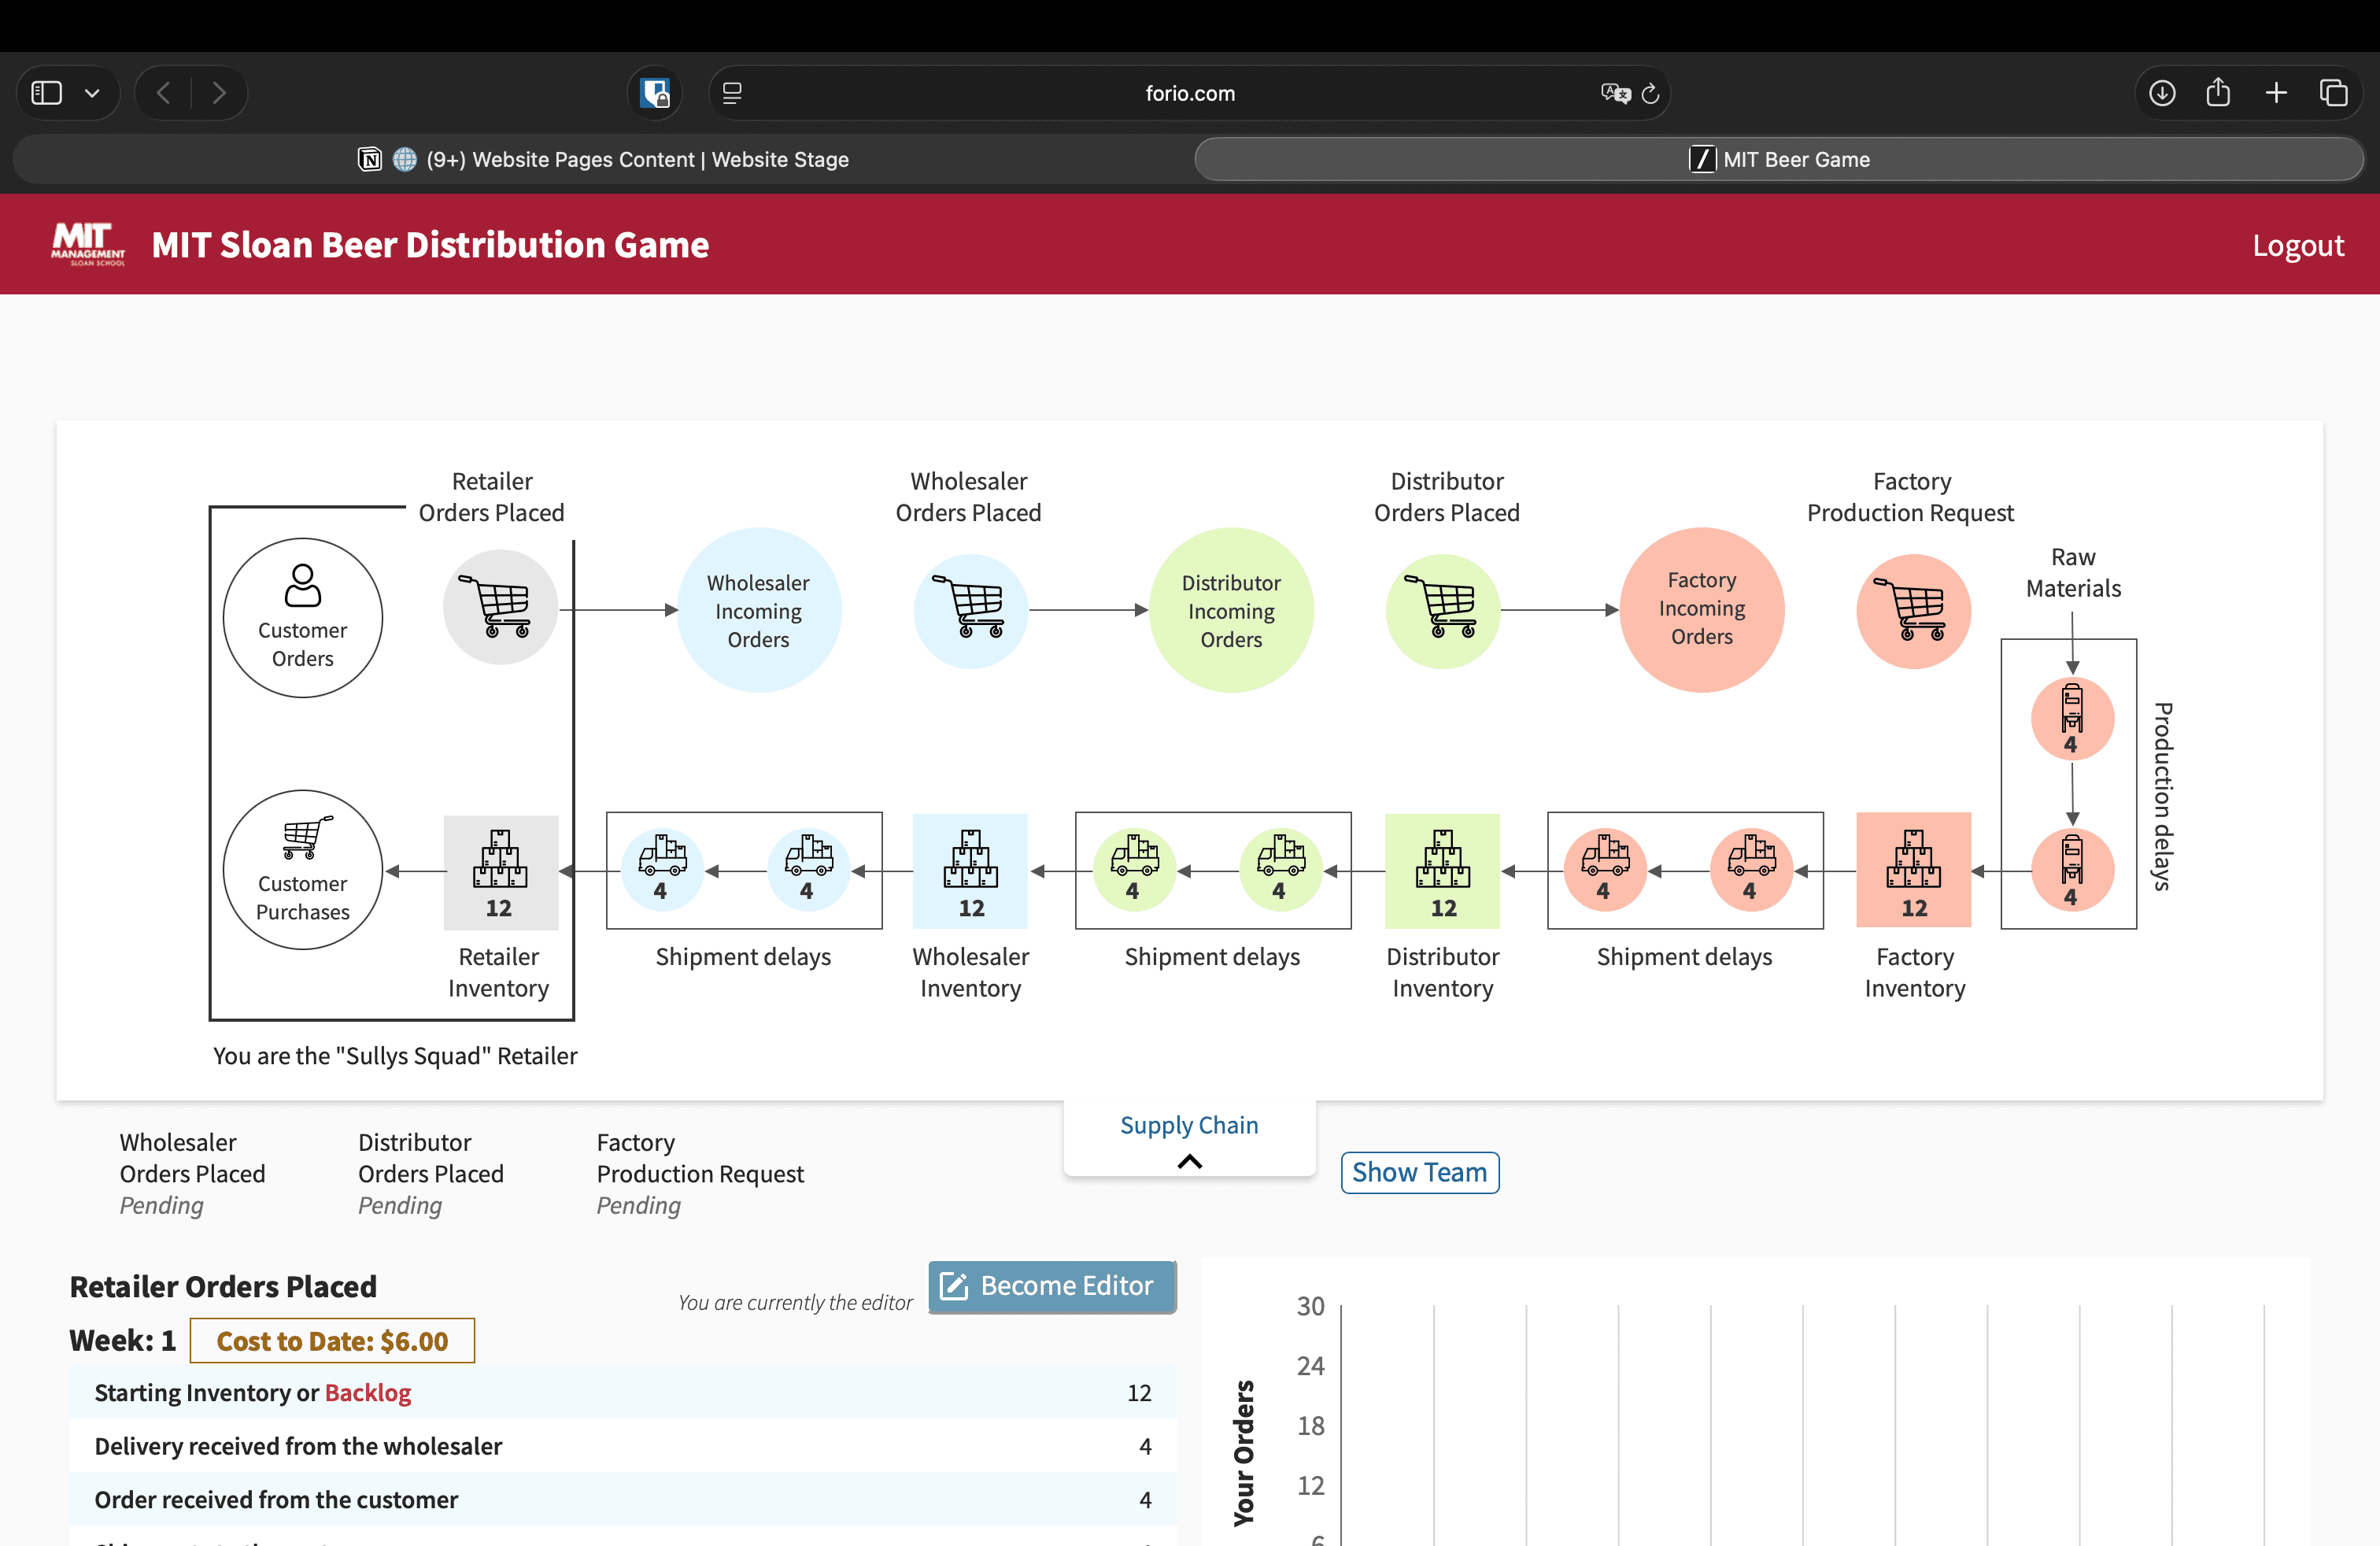Click the Safari share icon

tap(2218, 92)
